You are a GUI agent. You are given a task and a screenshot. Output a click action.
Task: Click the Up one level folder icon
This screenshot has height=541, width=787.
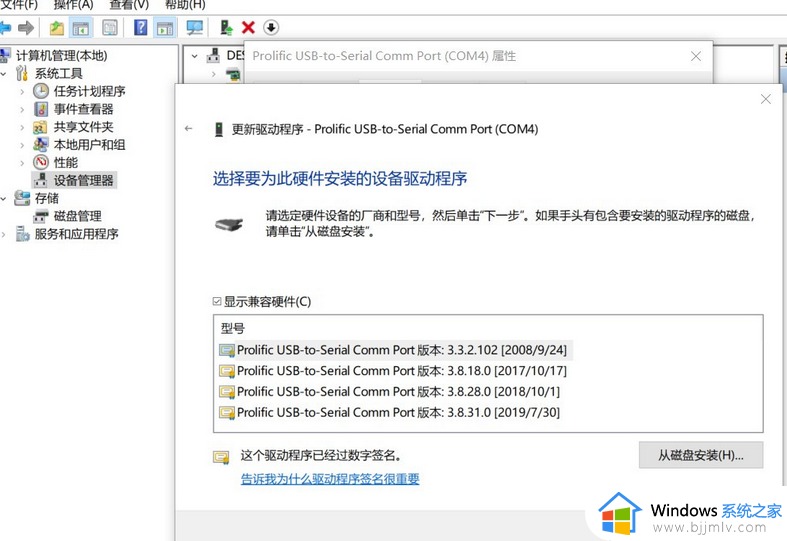pos(57,28)
